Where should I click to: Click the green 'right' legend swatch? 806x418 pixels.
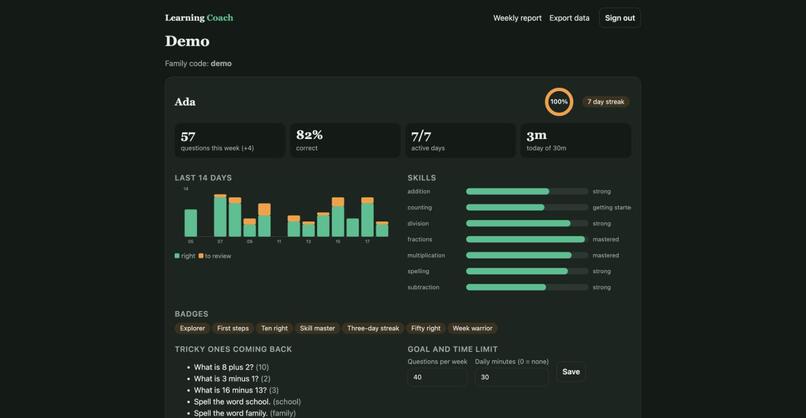(177, 256)
